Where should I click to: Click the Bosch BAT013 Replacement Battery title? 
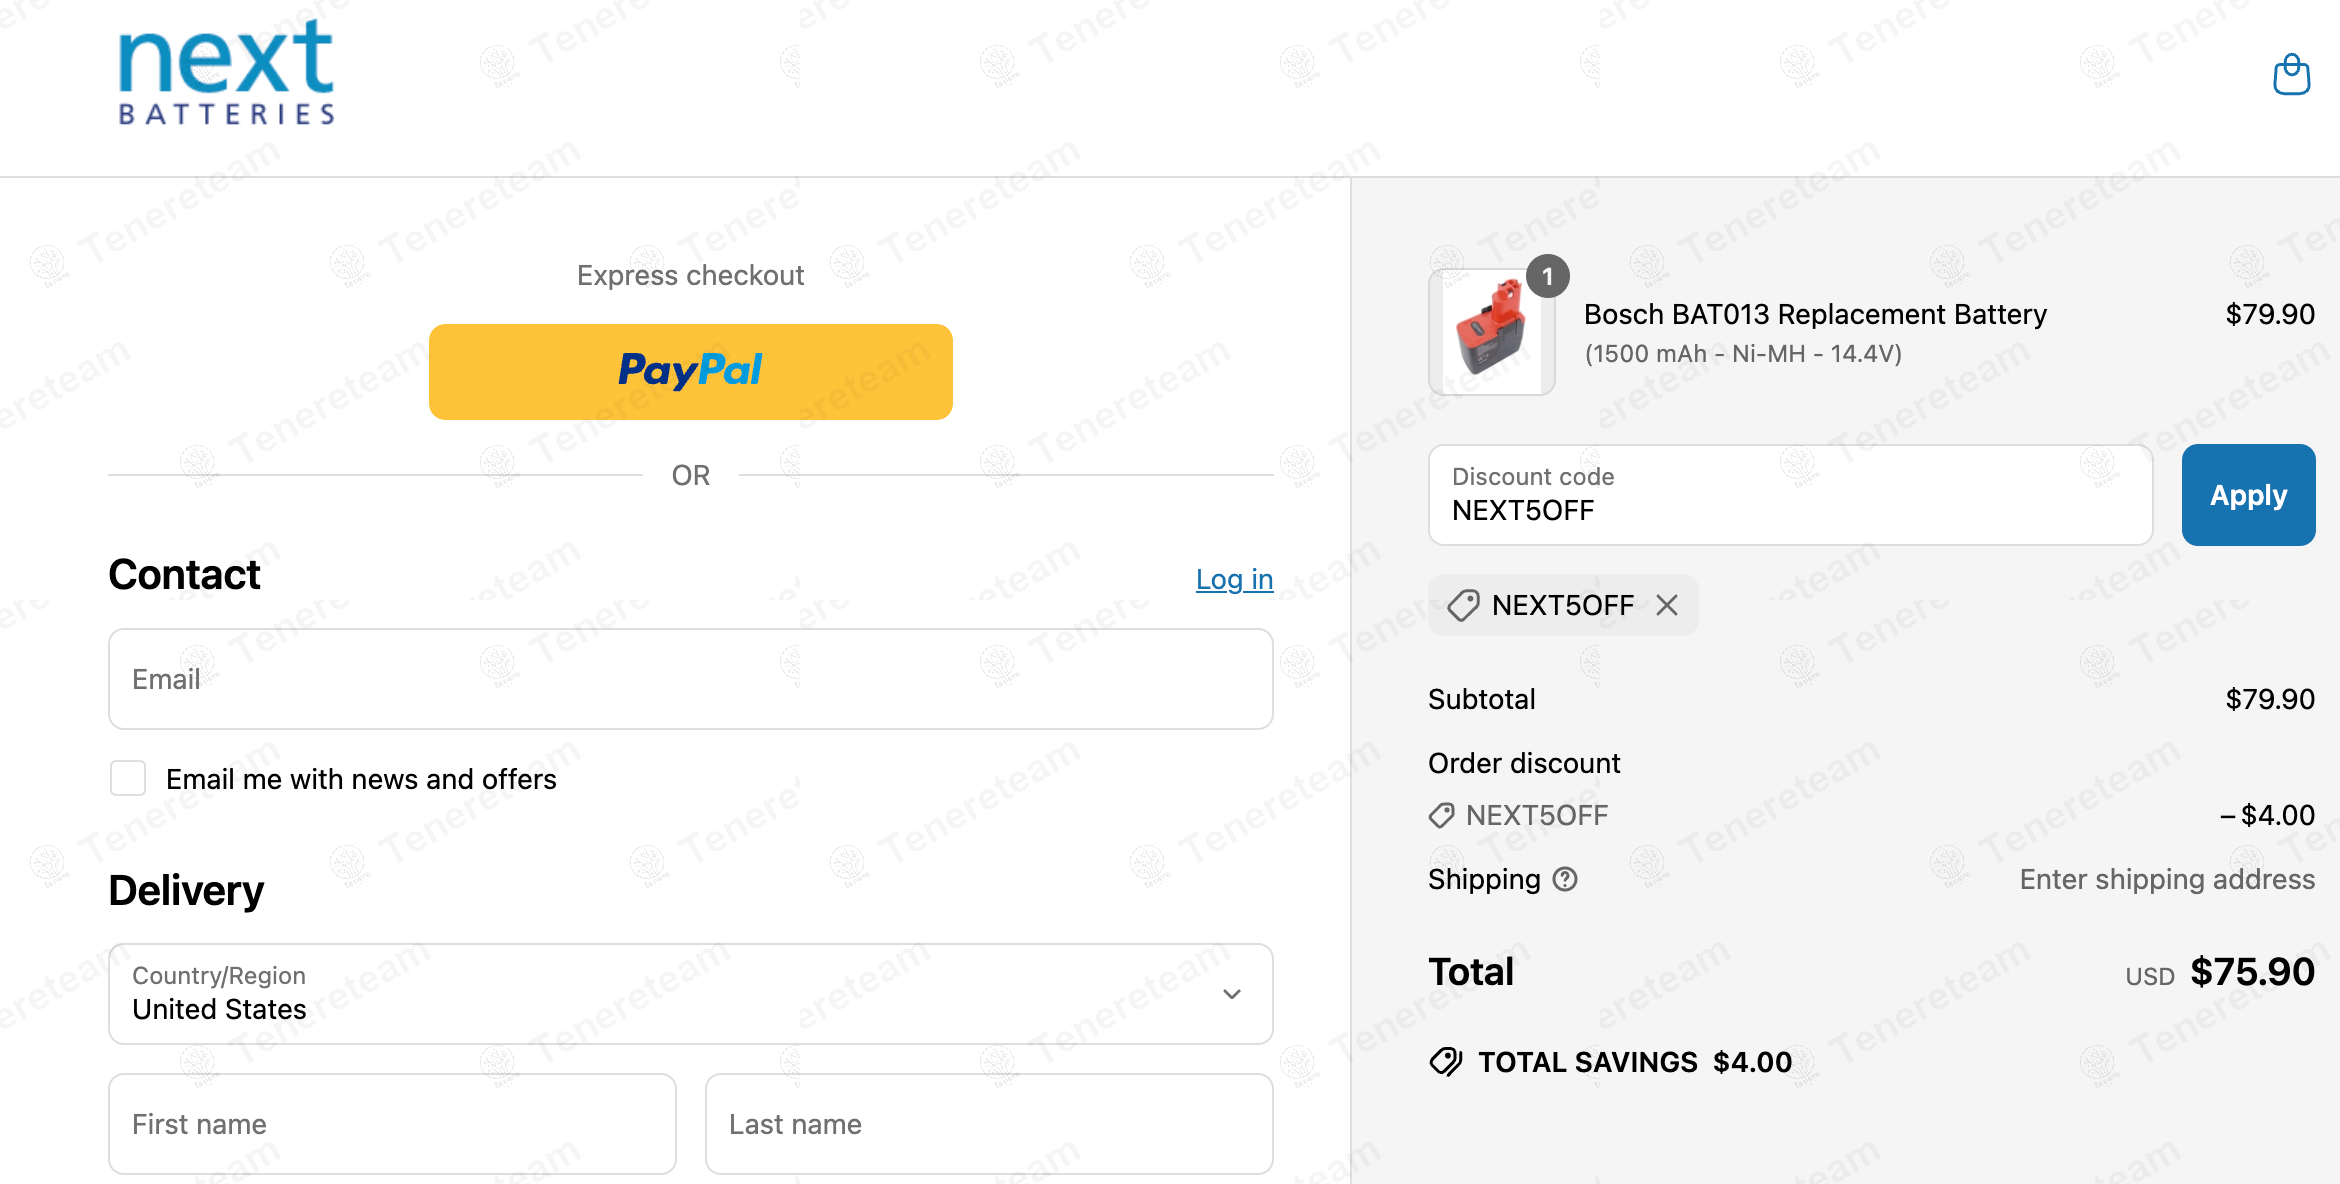tap(1815, 314)
